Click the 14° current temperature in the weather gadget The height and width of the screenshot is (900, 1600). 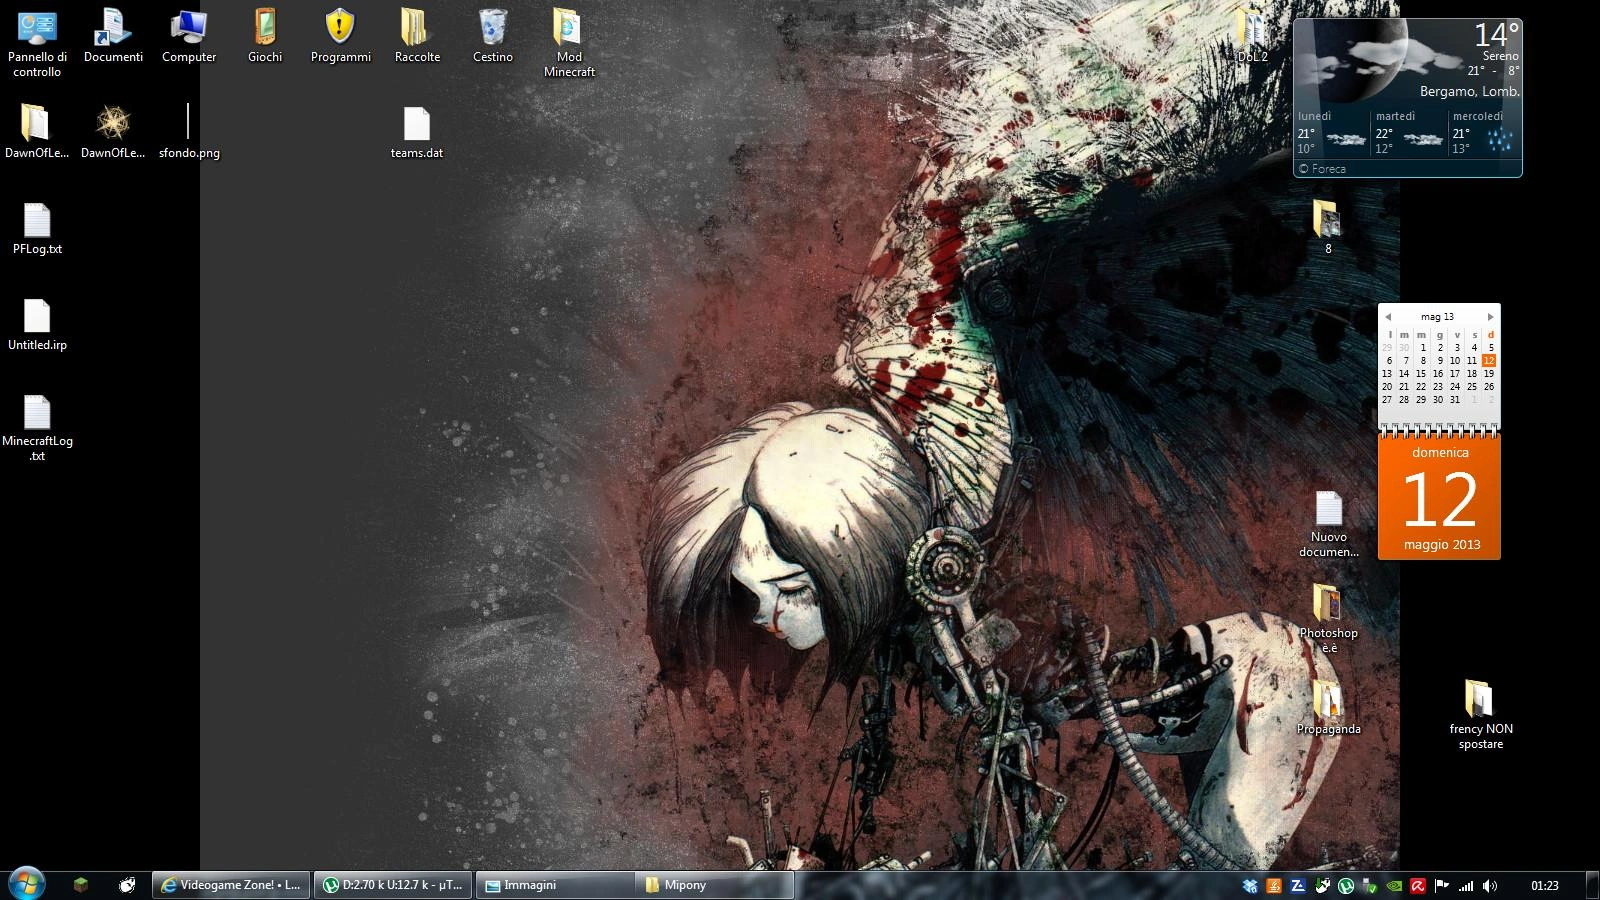tap(1496, 35)
